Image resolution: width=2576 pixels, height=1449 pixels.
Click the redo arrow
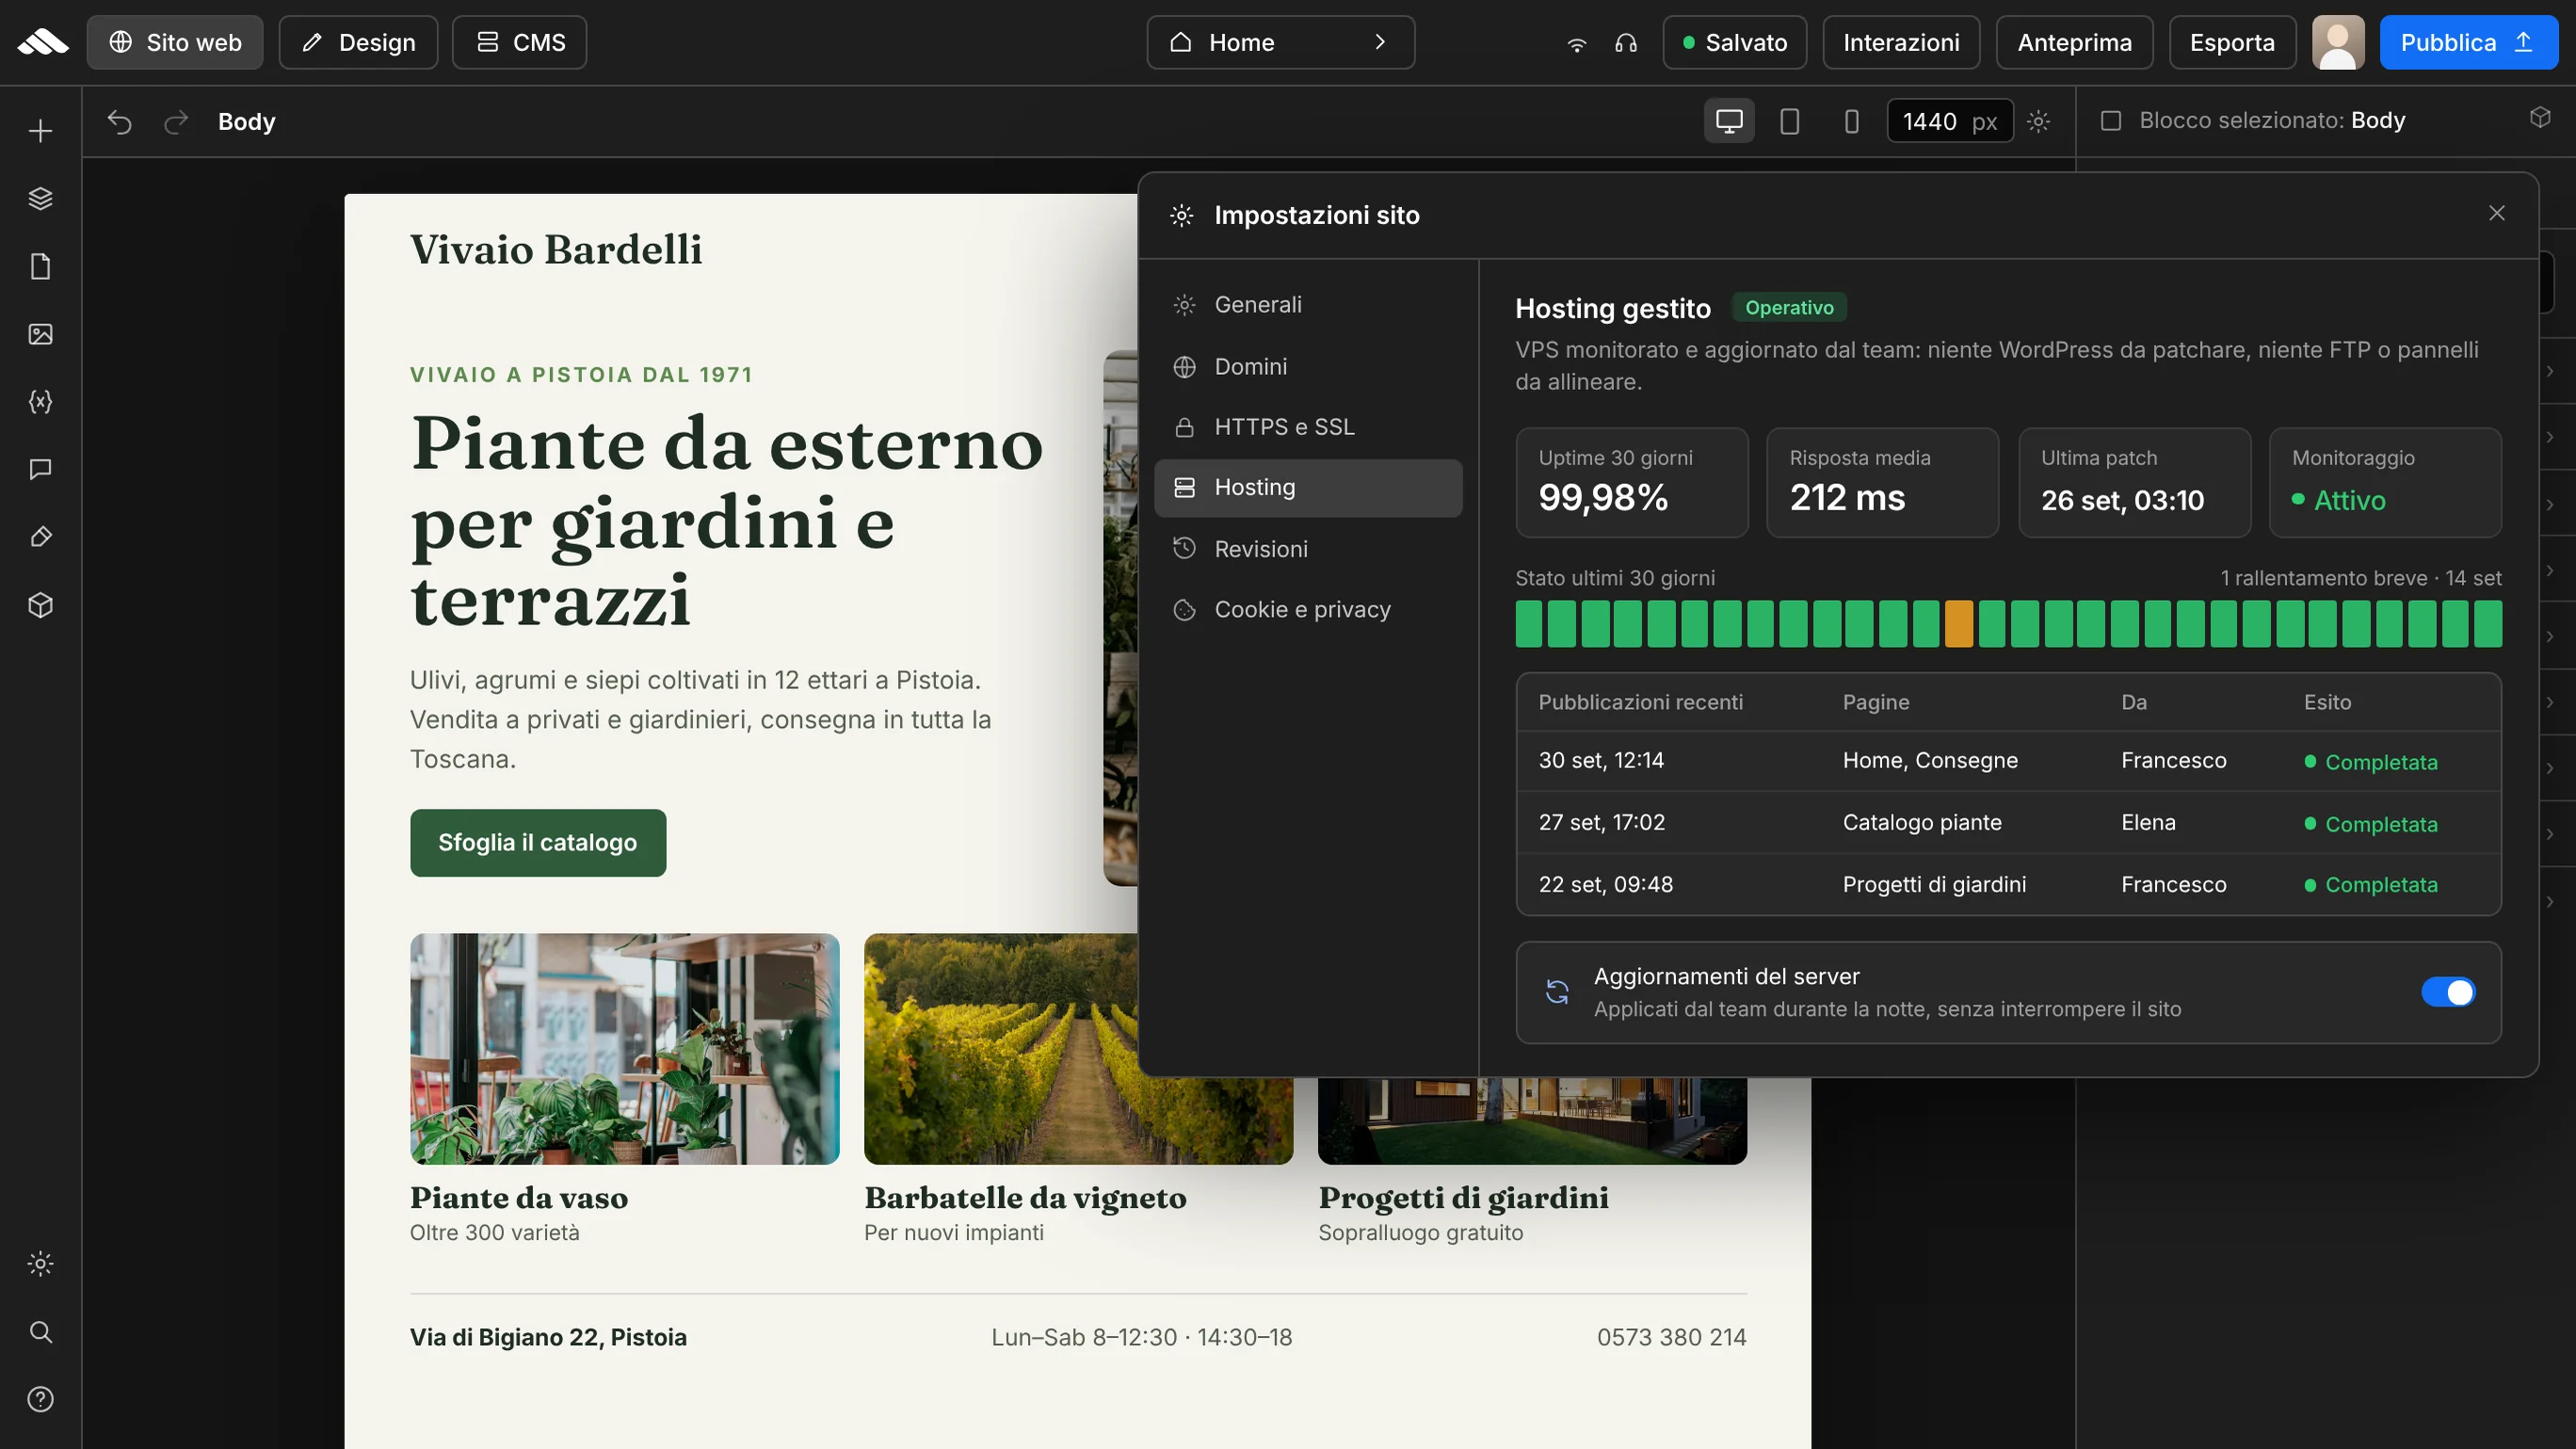(x=176, y=122)
